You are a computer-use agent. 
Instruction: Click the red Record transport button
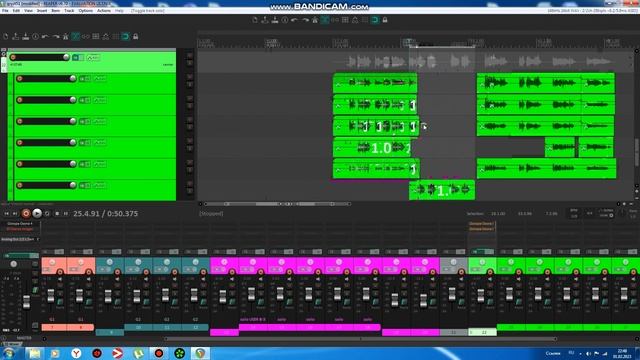pos(26,213)
